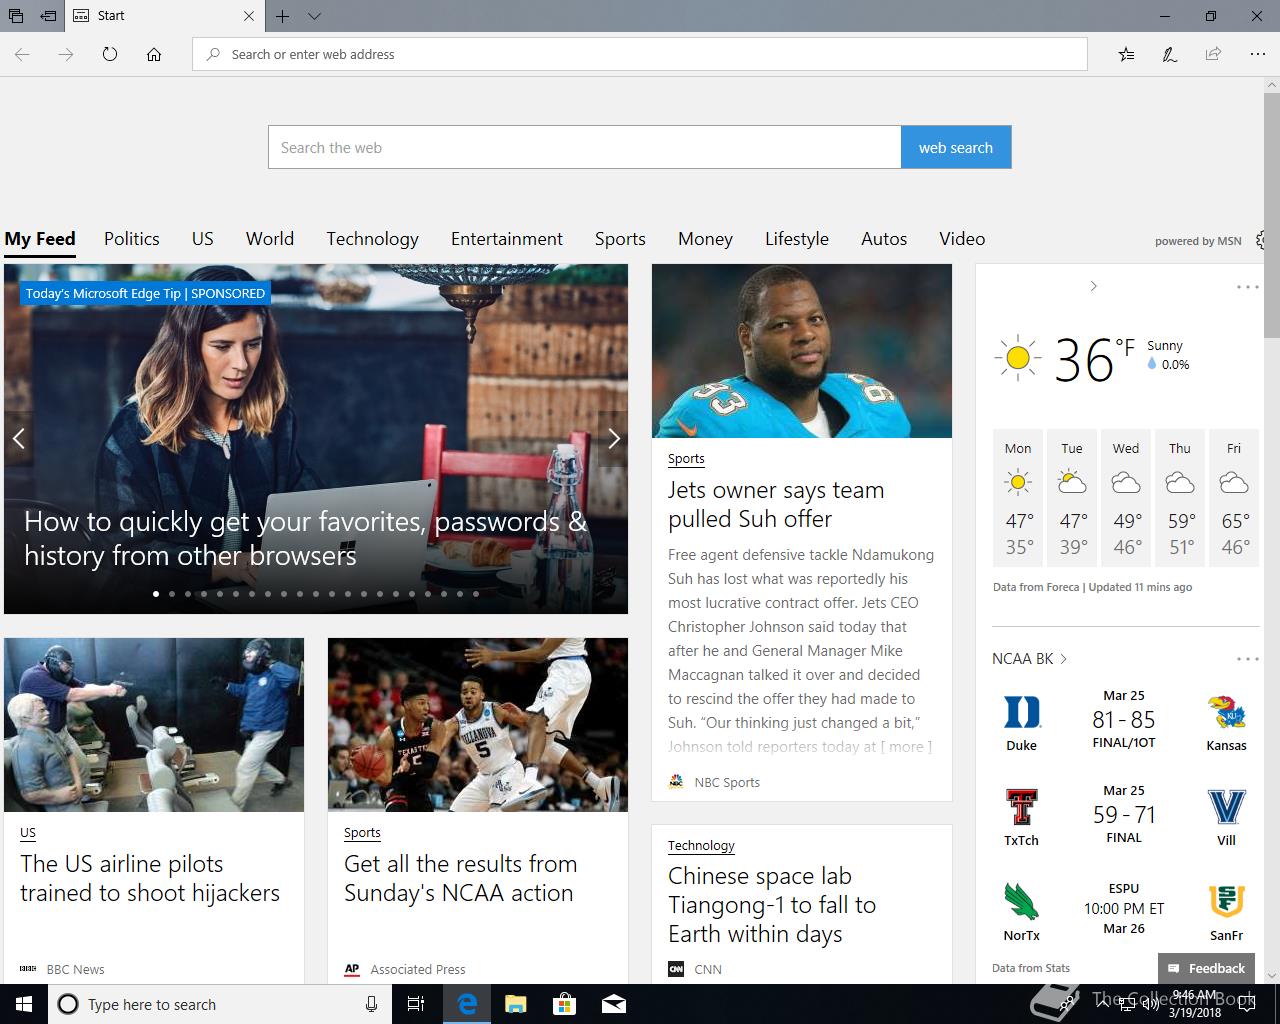Viewport: 1280px width, 1024px height.
Task: Open the Autos tab
Action: tap(884, 239)
